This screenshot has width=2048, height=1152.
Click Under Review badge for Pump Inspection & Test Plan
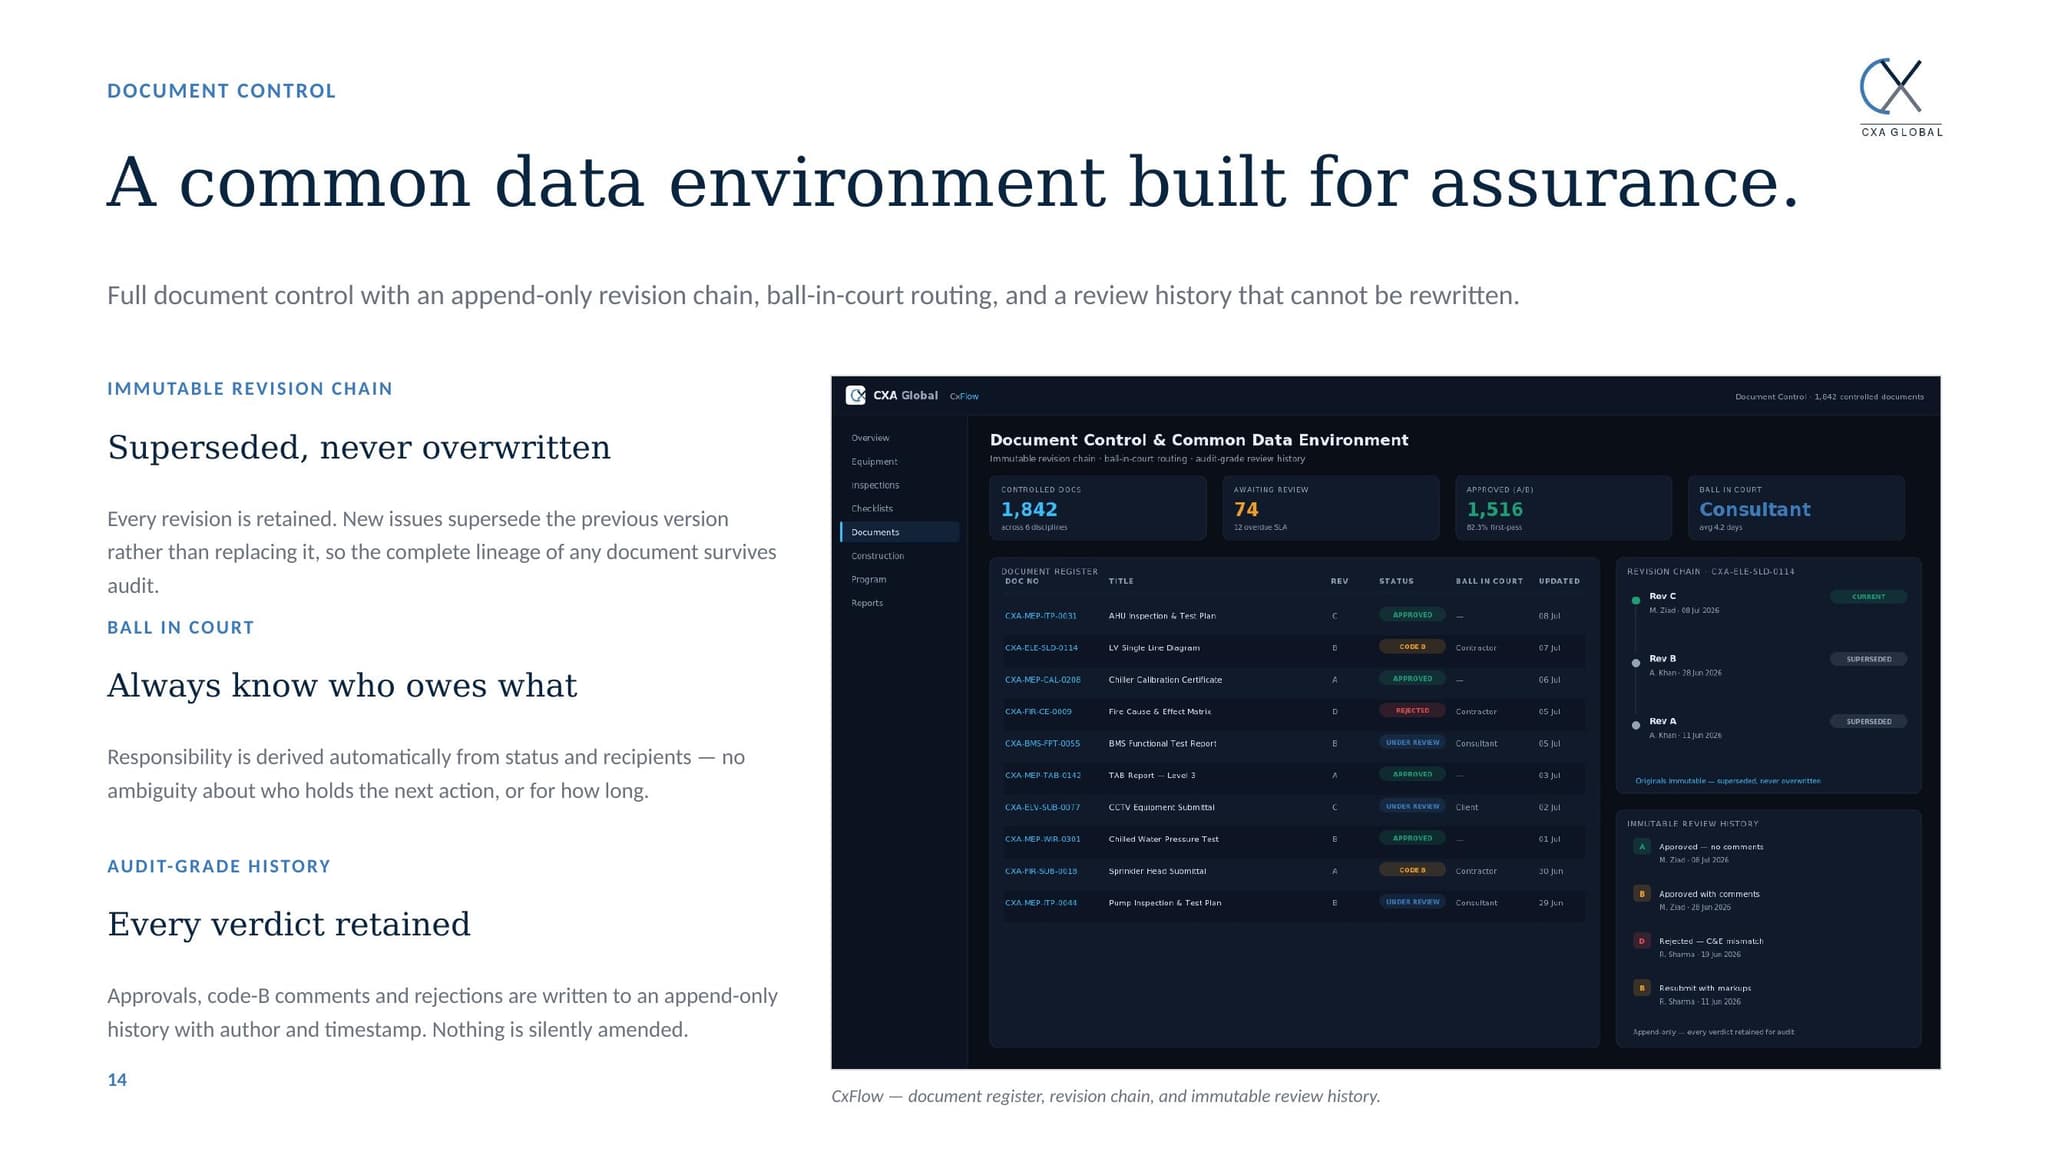[x=1412, y=902]
